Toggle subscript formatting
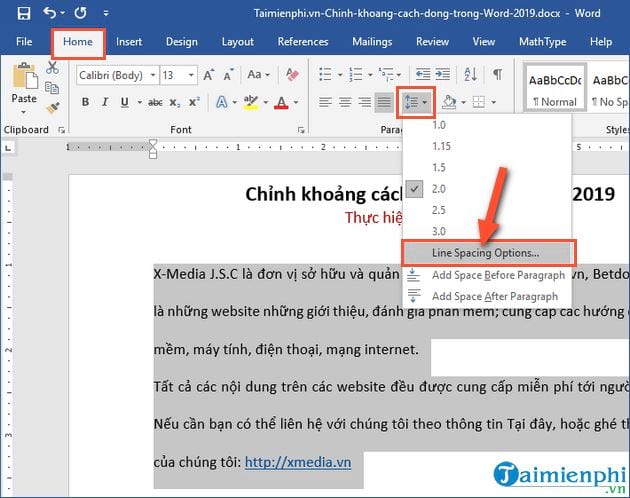The image size is (630, 498). point(174,102)
